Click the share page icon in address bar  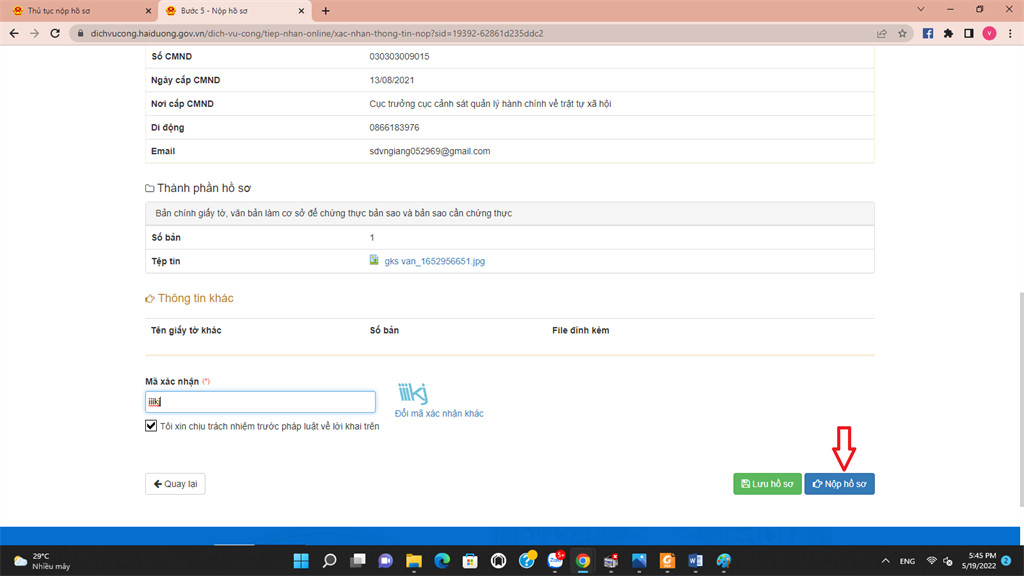point(882,33)
